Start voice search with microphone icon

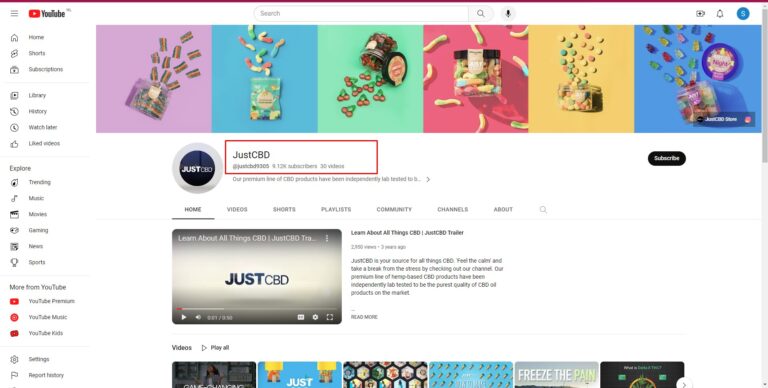tap(508, 14)
